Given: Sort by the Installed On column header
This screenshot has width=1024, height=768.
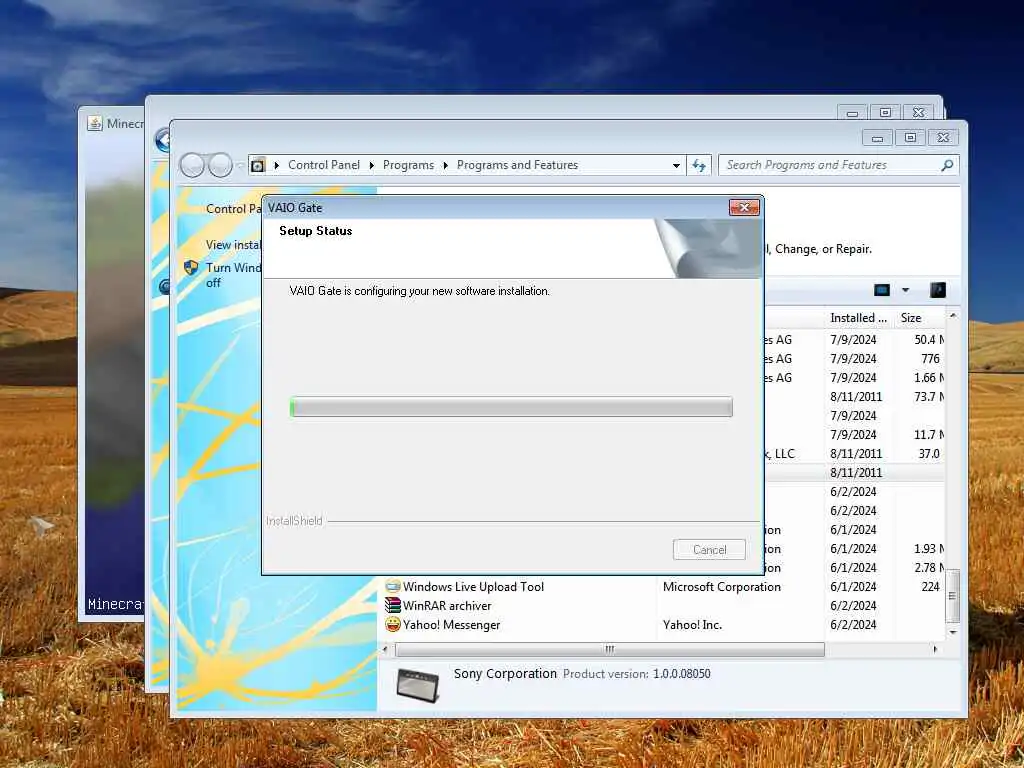Looking at the screenshot, I should [x=859, y=318].
